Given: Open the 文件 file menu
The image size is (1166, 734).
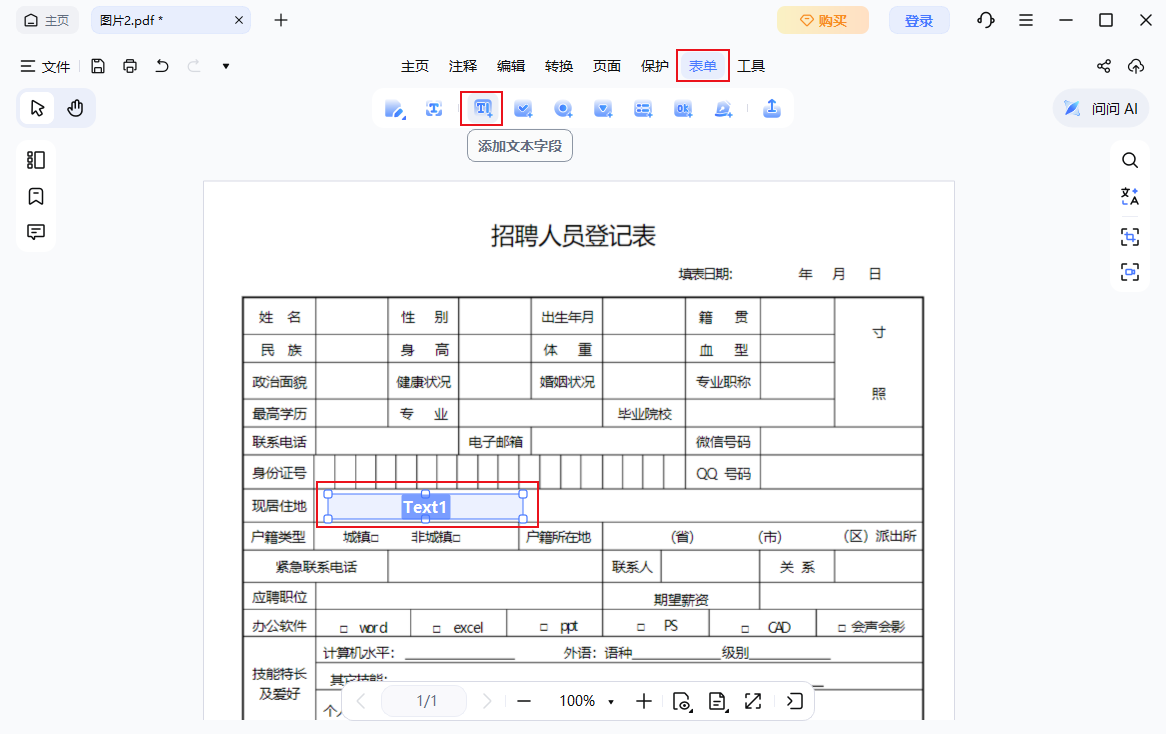Looking at the screenshot, I should (x=45, y=67).
